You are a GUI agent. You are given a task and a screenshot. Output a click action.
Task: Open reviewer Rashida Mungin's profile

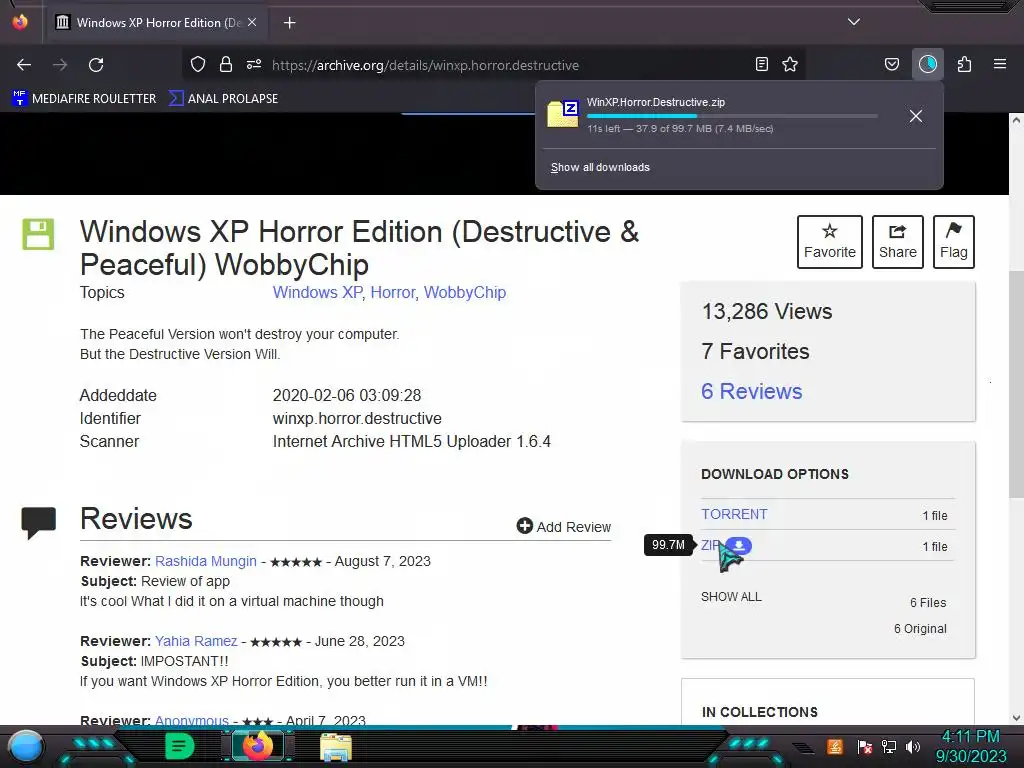[206, 561]
